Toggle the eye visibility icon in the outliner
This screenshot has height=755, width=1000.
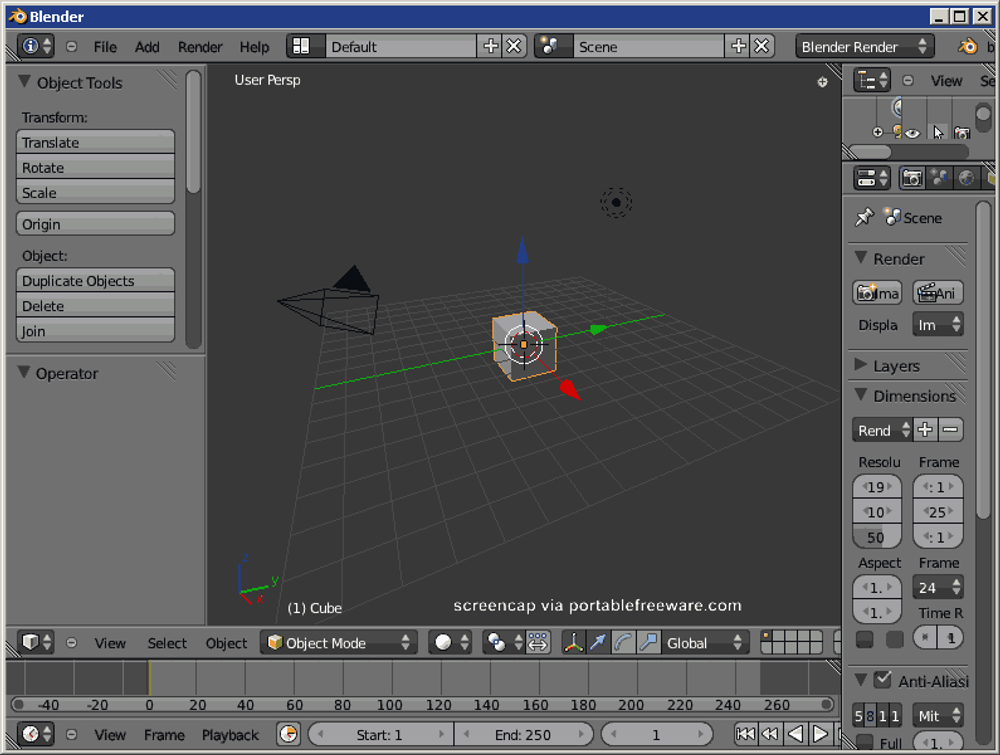[913, 133]
